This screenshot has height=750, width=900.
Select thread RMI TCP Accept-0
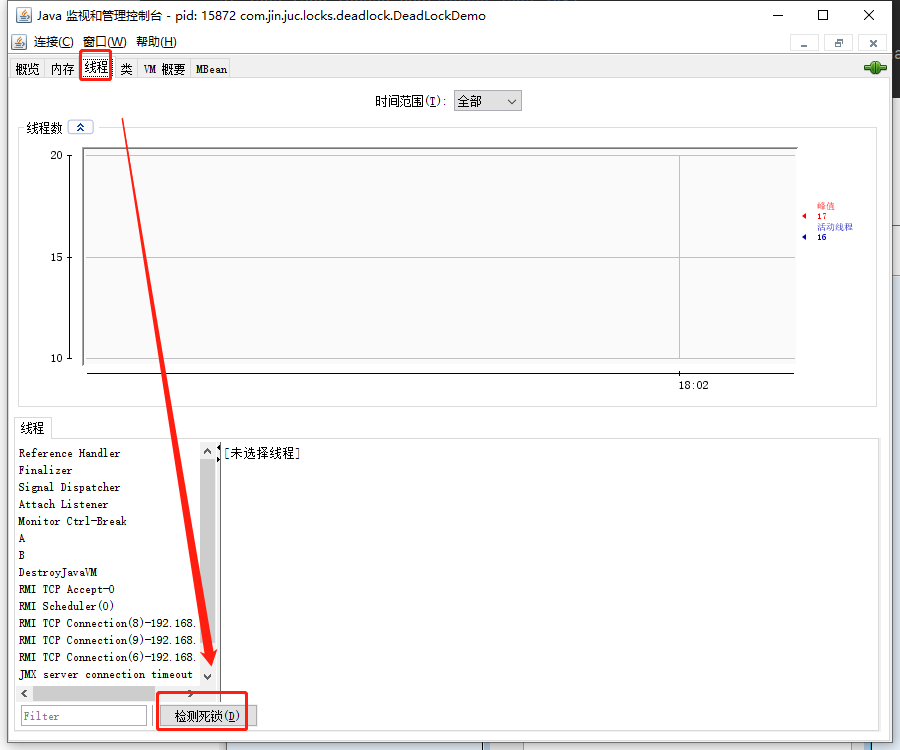click(x=67, y=589)
